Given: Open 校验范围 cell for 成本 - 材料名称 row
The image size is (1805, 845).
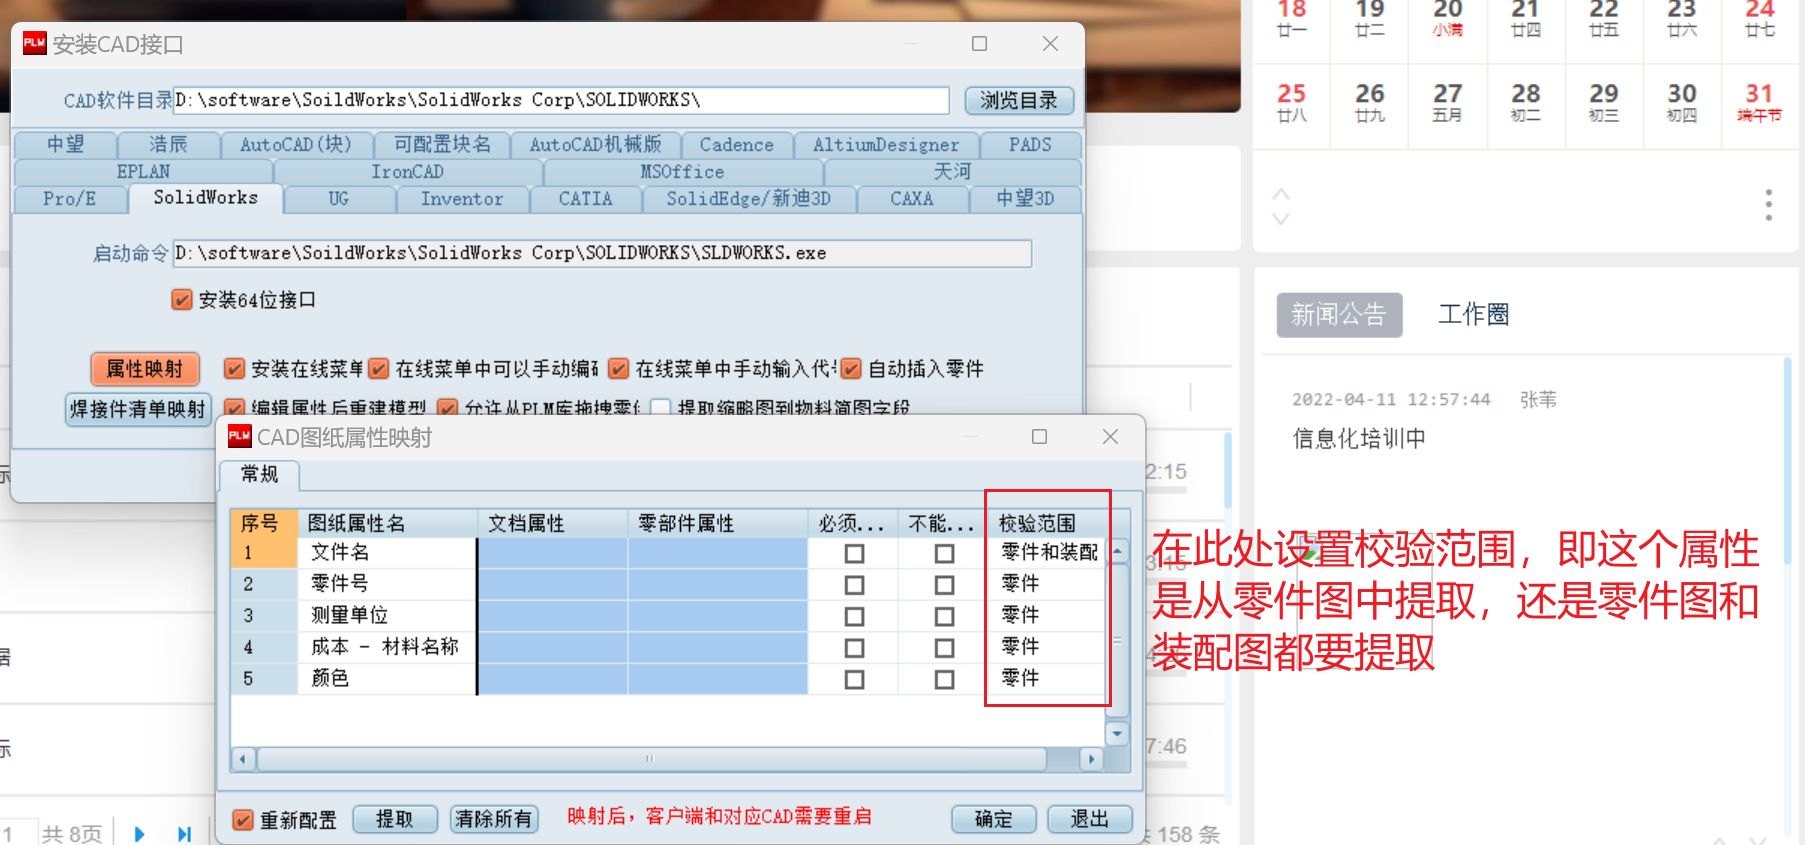Looking at the screenshot, I should point(1047,647).
